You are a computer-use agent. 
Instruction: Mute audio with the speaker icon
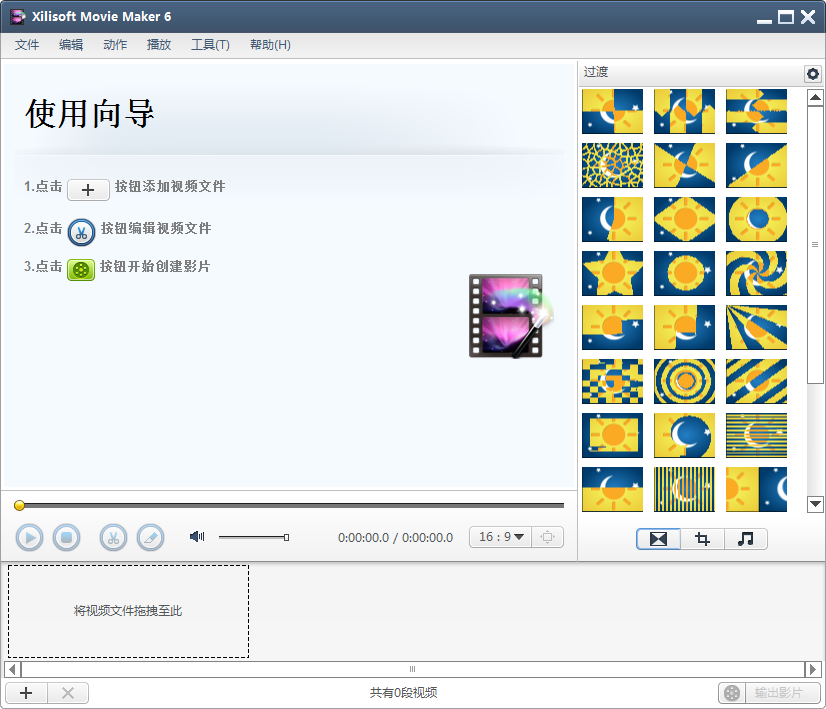197,537
